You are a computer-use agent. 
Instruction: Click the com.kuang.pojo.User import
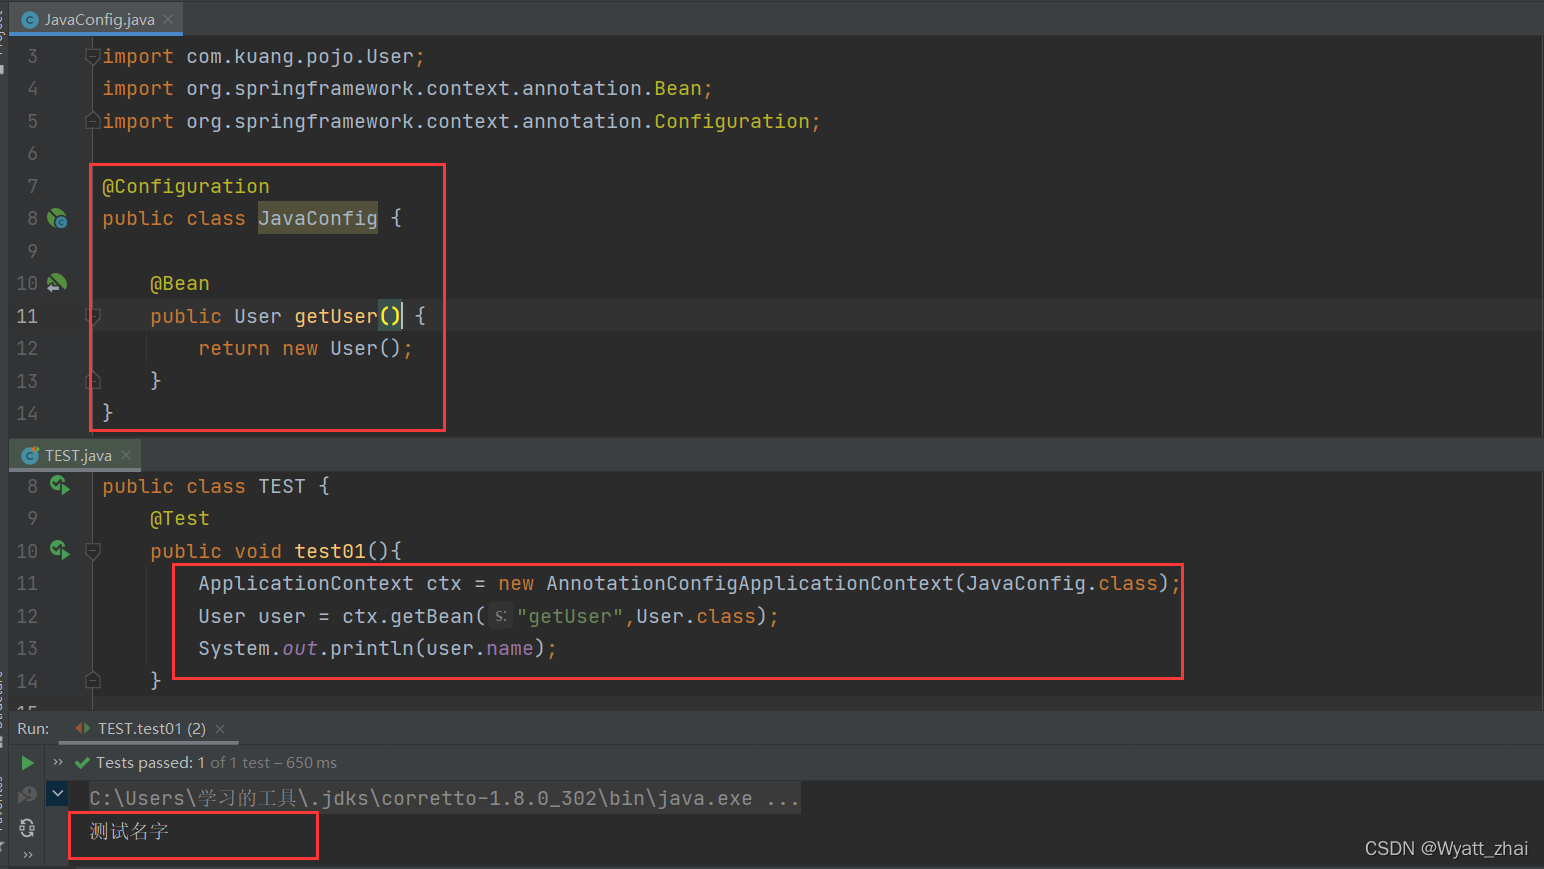pos(263,56)
